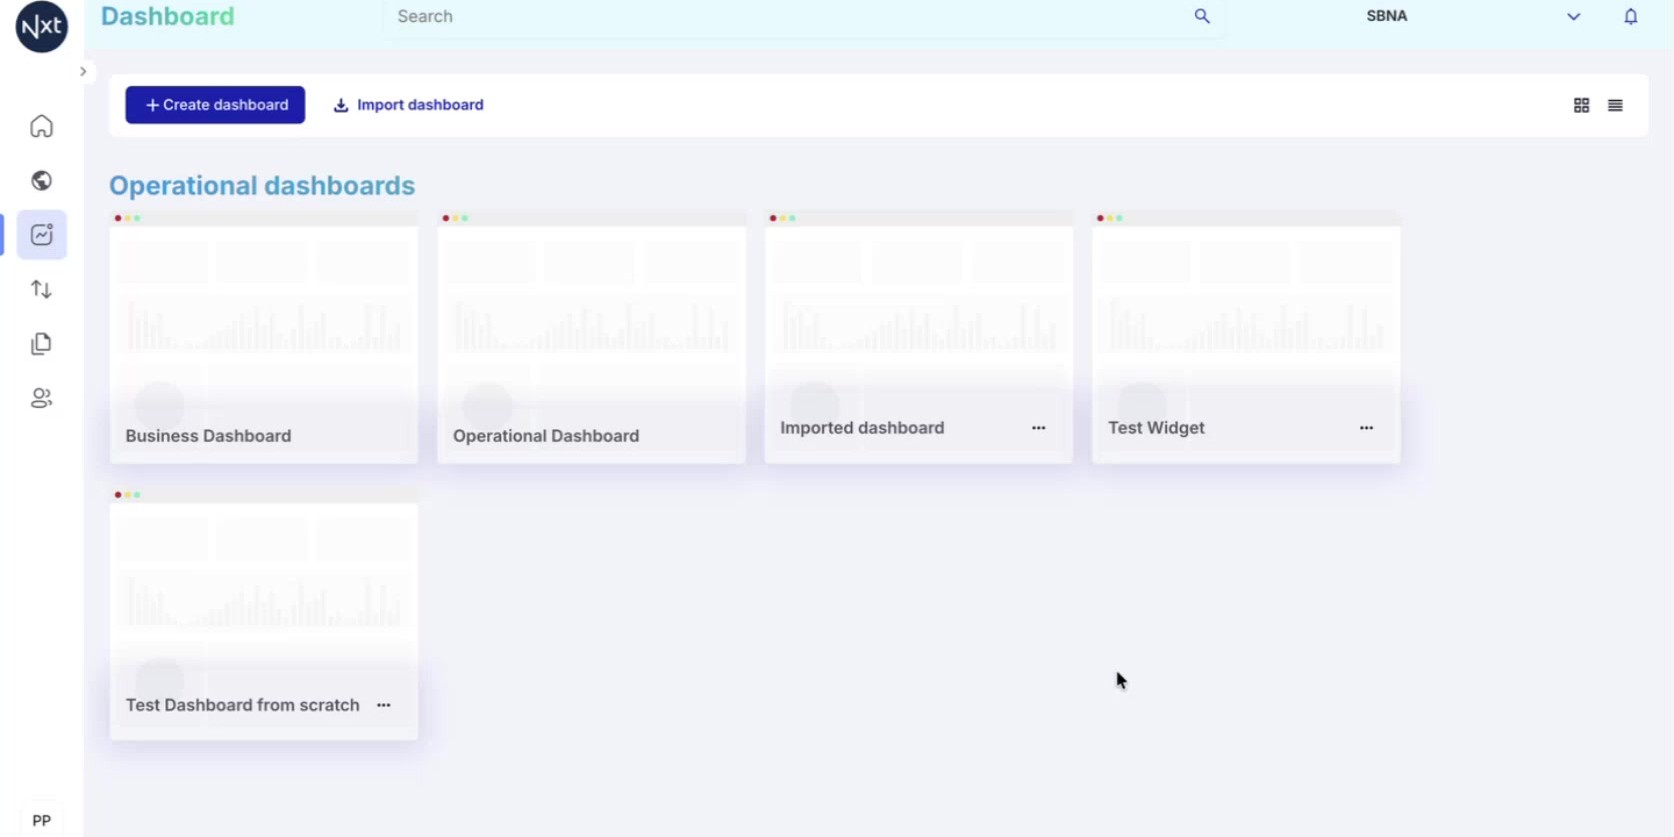This screenshot has width=1674, height=837.
Task: Open the Operational Dashboard card
Action: point(591,337)
